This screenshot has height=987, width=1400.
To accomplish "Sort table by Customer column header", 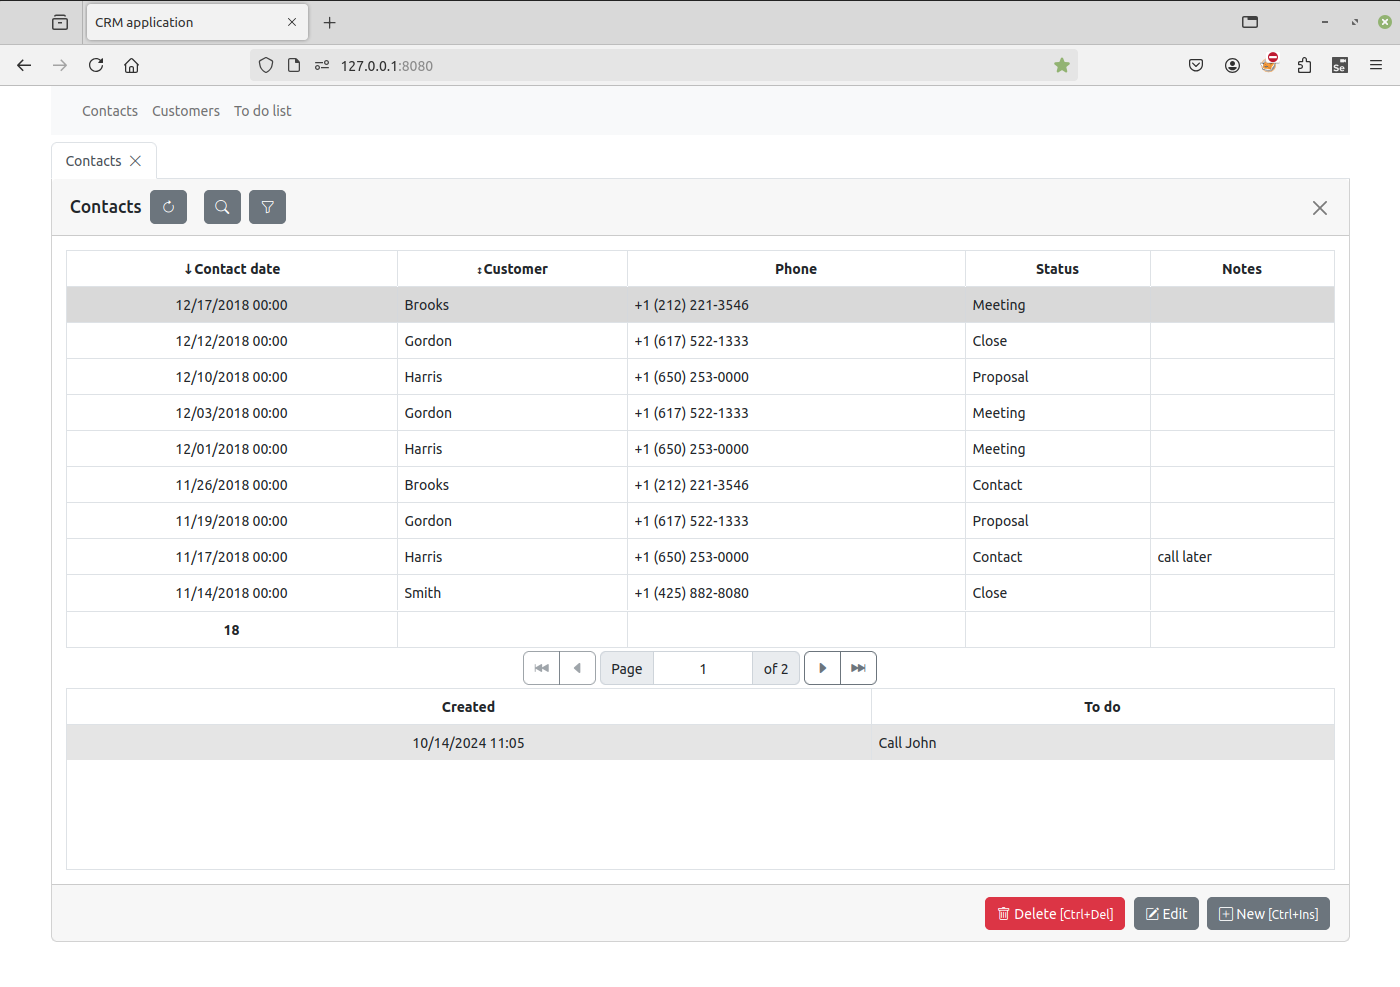I will coord(512,269).
